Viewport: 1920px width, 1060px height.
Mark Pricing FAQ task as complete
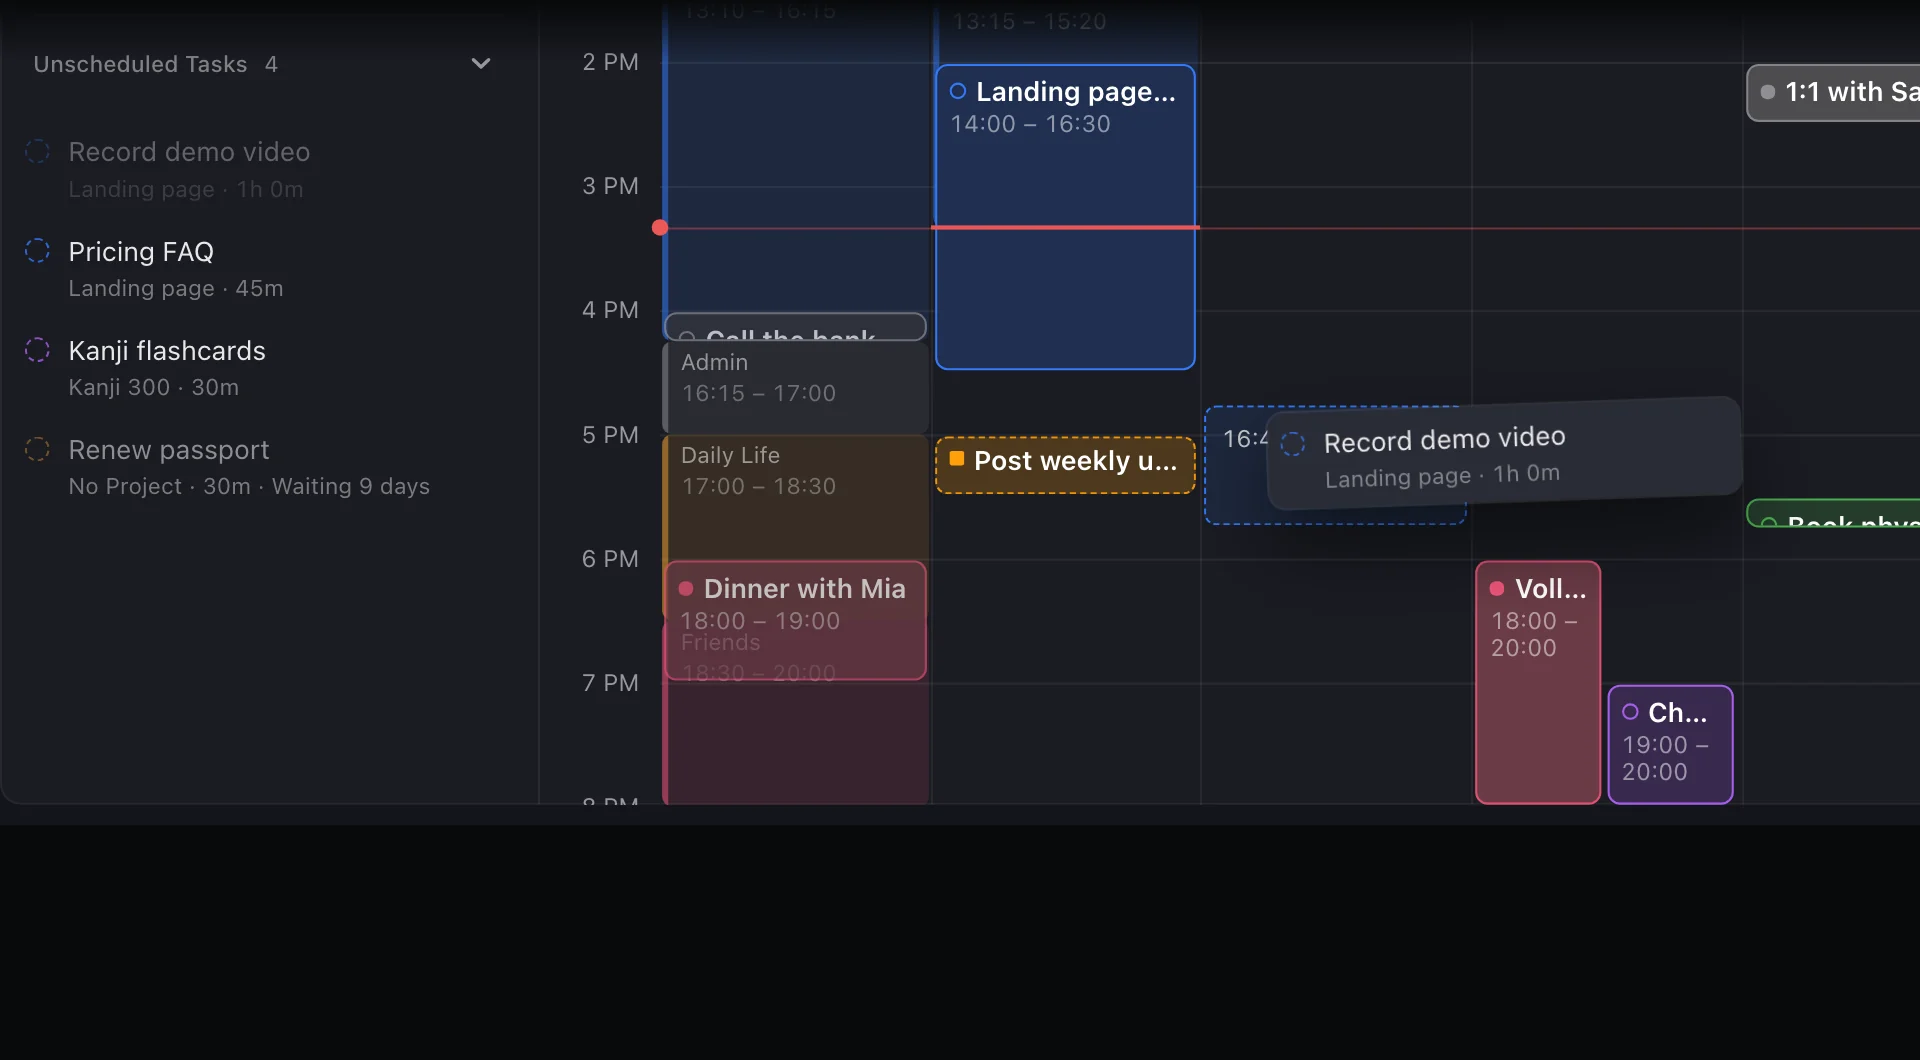click(37, 251)
